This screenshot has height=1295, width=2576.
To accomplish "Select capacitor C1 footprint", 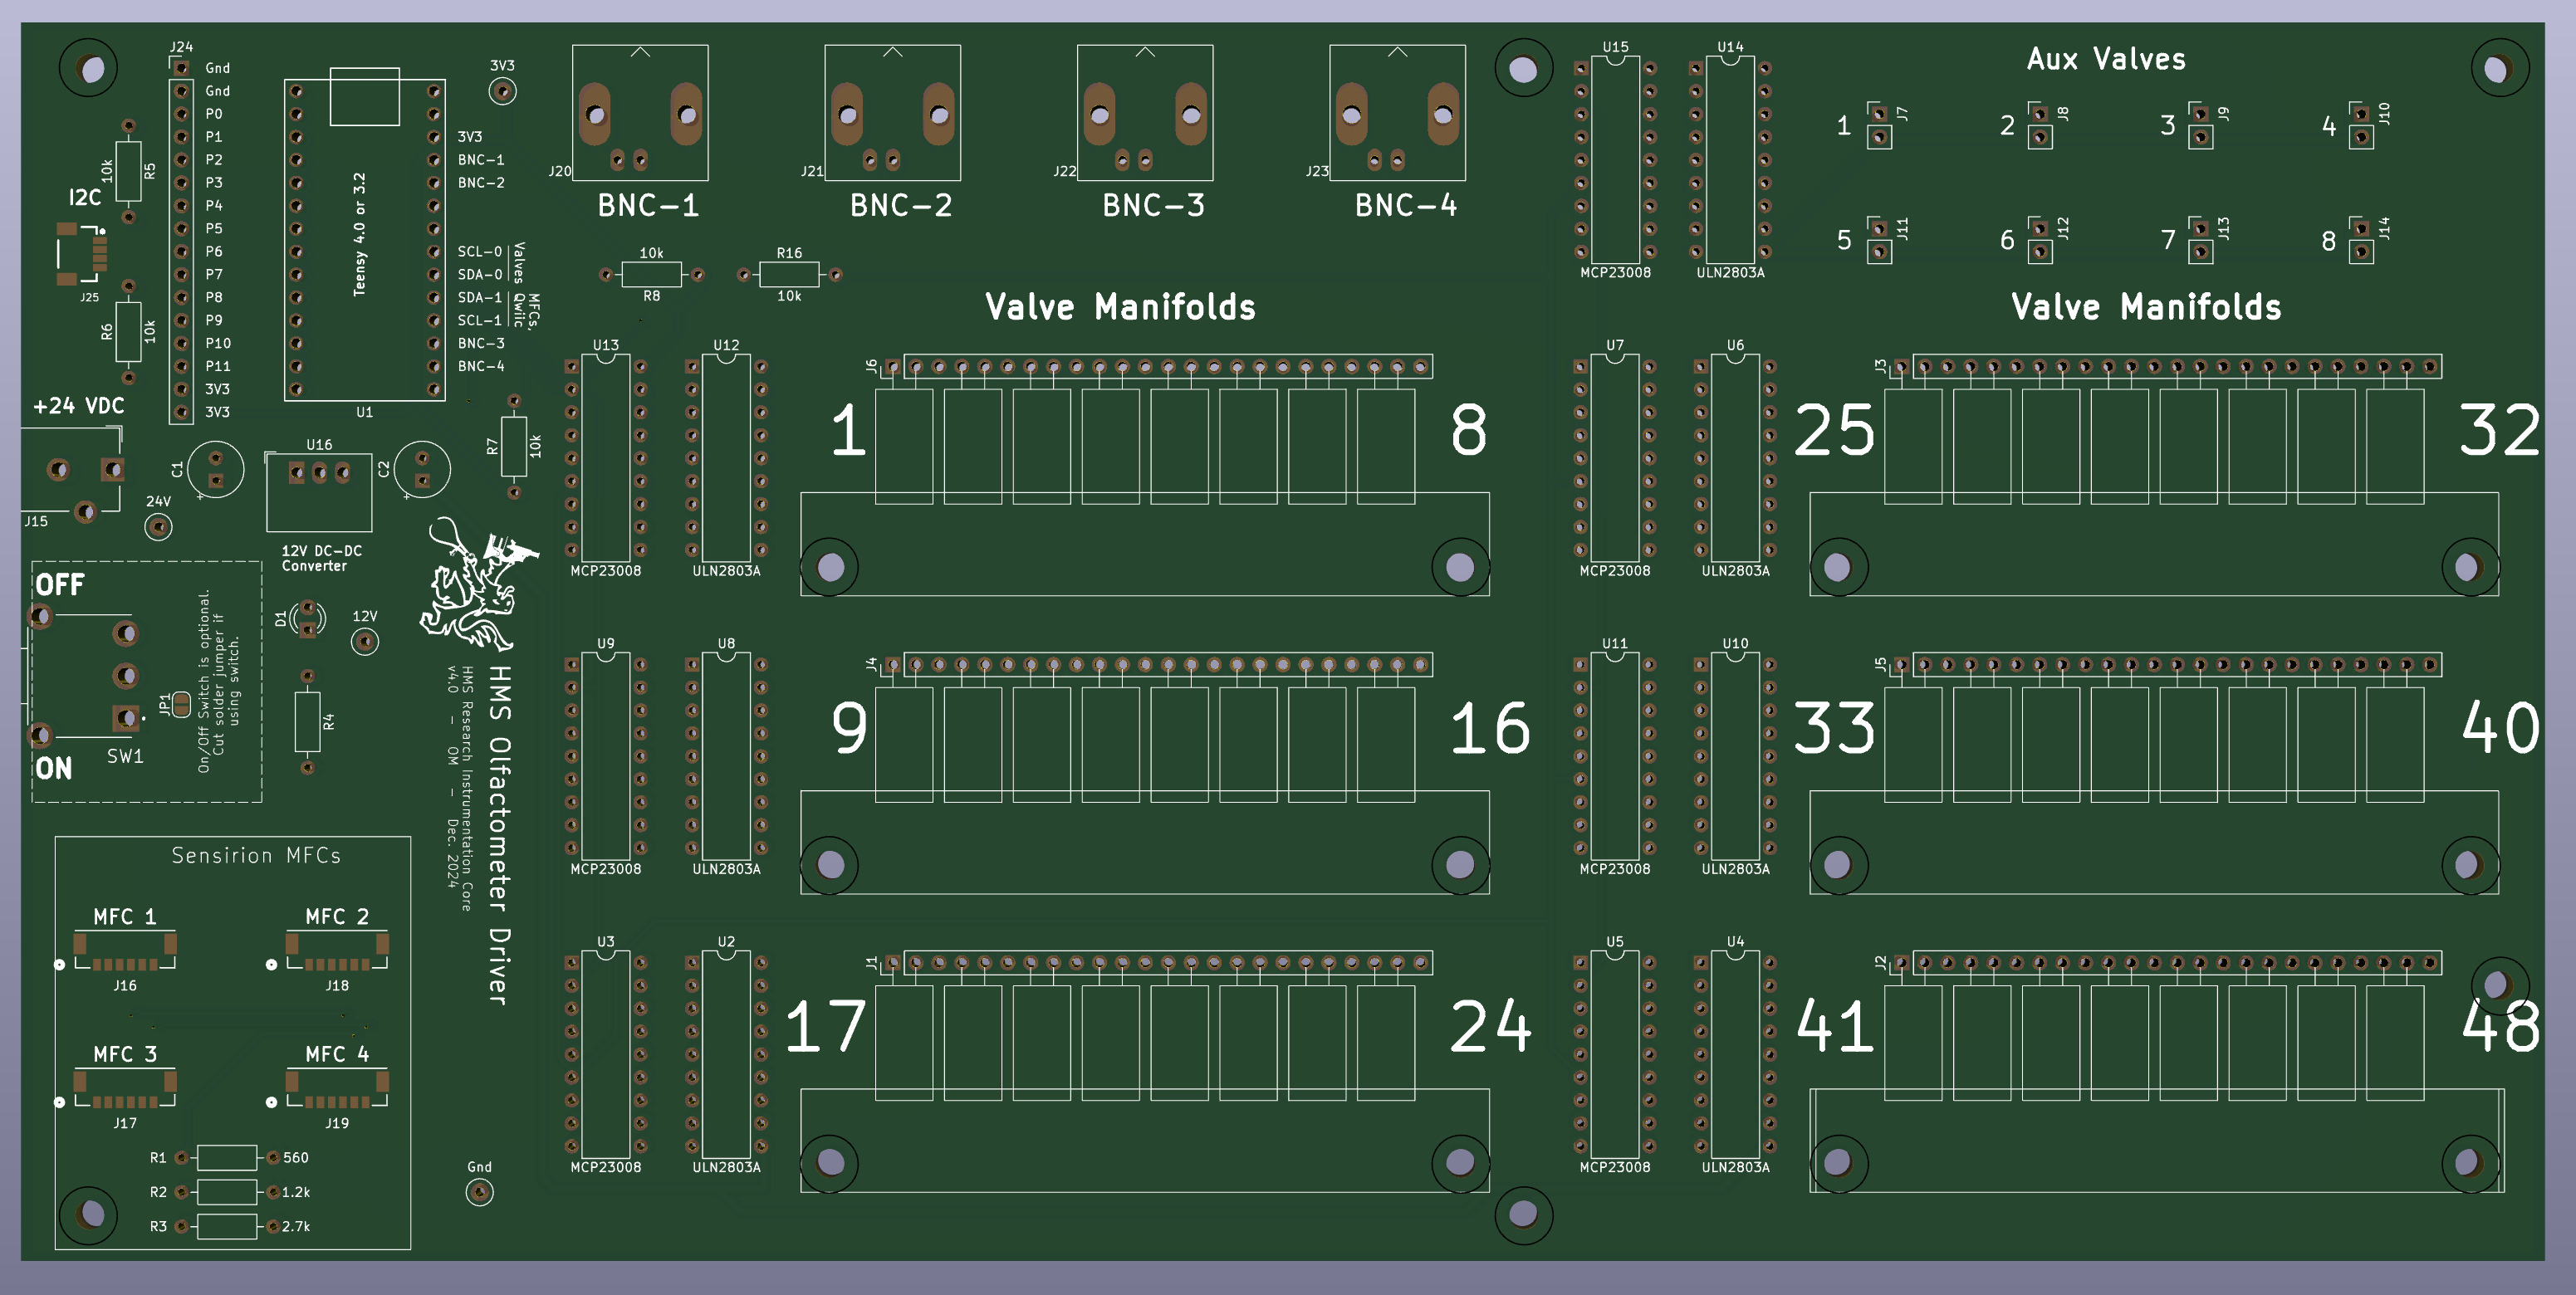I will pos(215,469).
